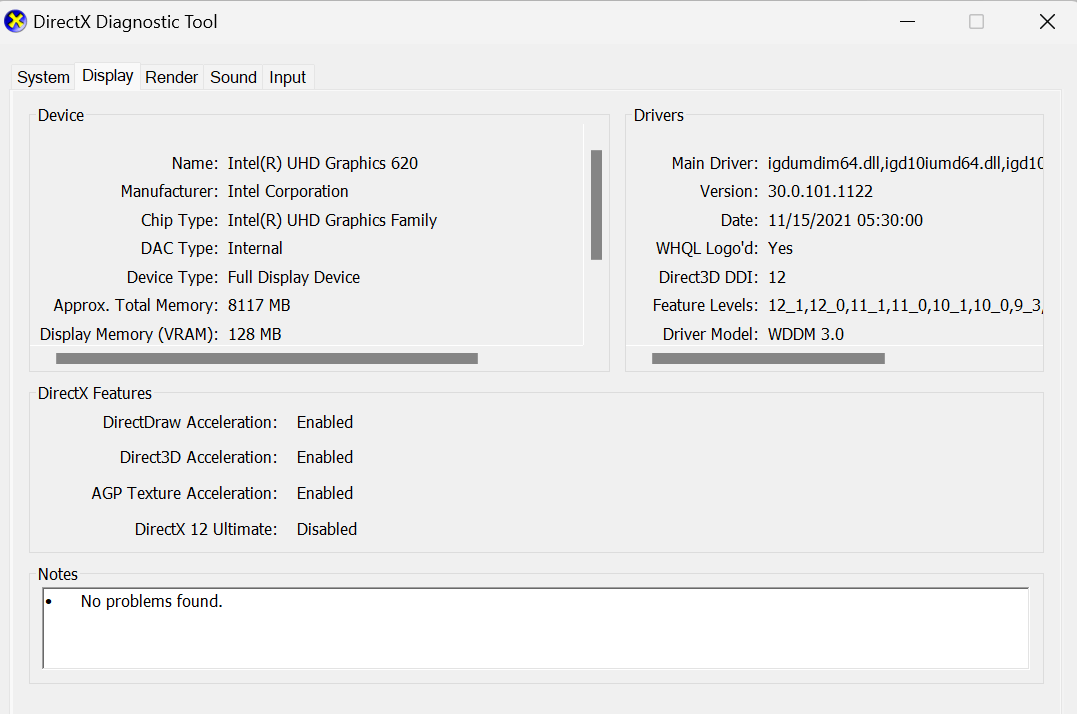Image resolution: width=1077 pixels, height=714 pixels.
Task: Click the DirectX Diagnostic Tool title icon
Action: point(15,21)
